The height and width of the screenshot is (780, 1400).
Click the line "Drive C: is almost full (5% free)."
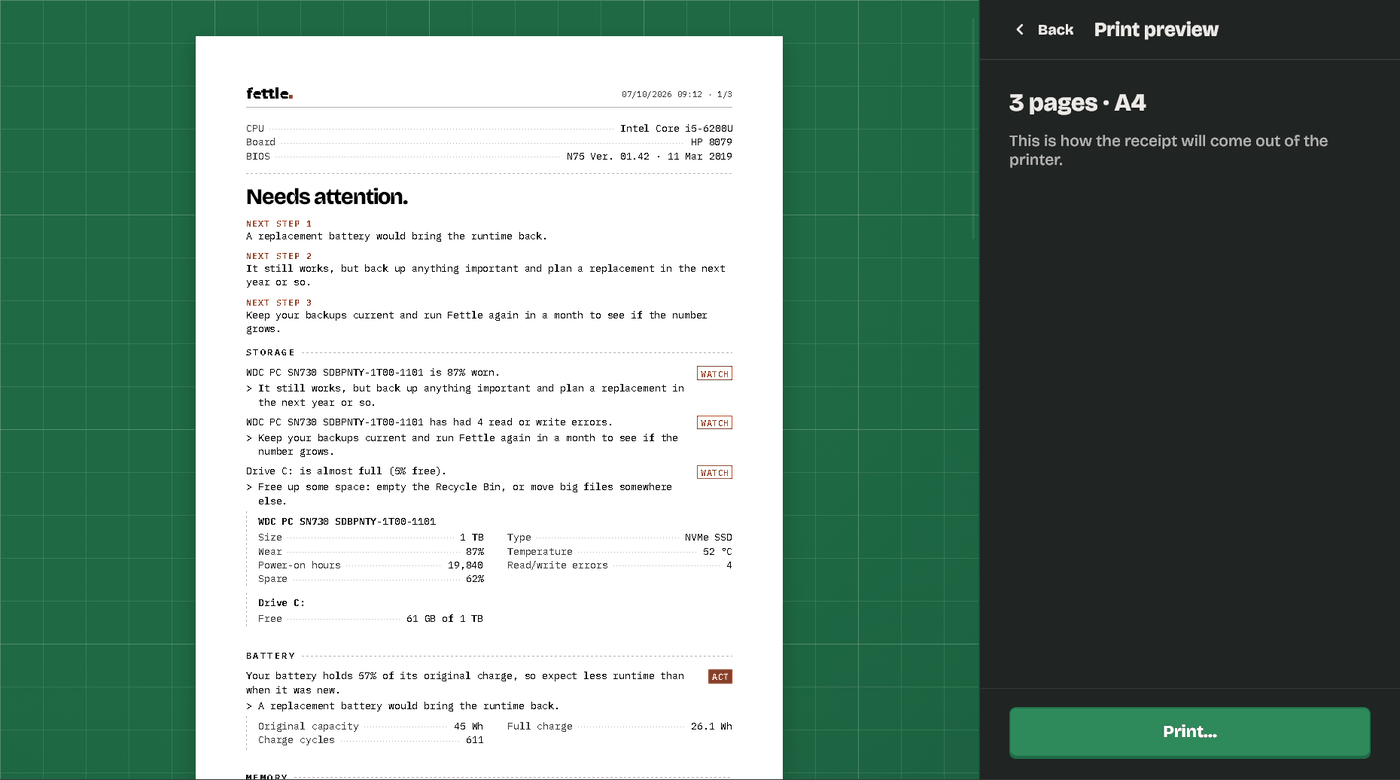click(346, 471)
